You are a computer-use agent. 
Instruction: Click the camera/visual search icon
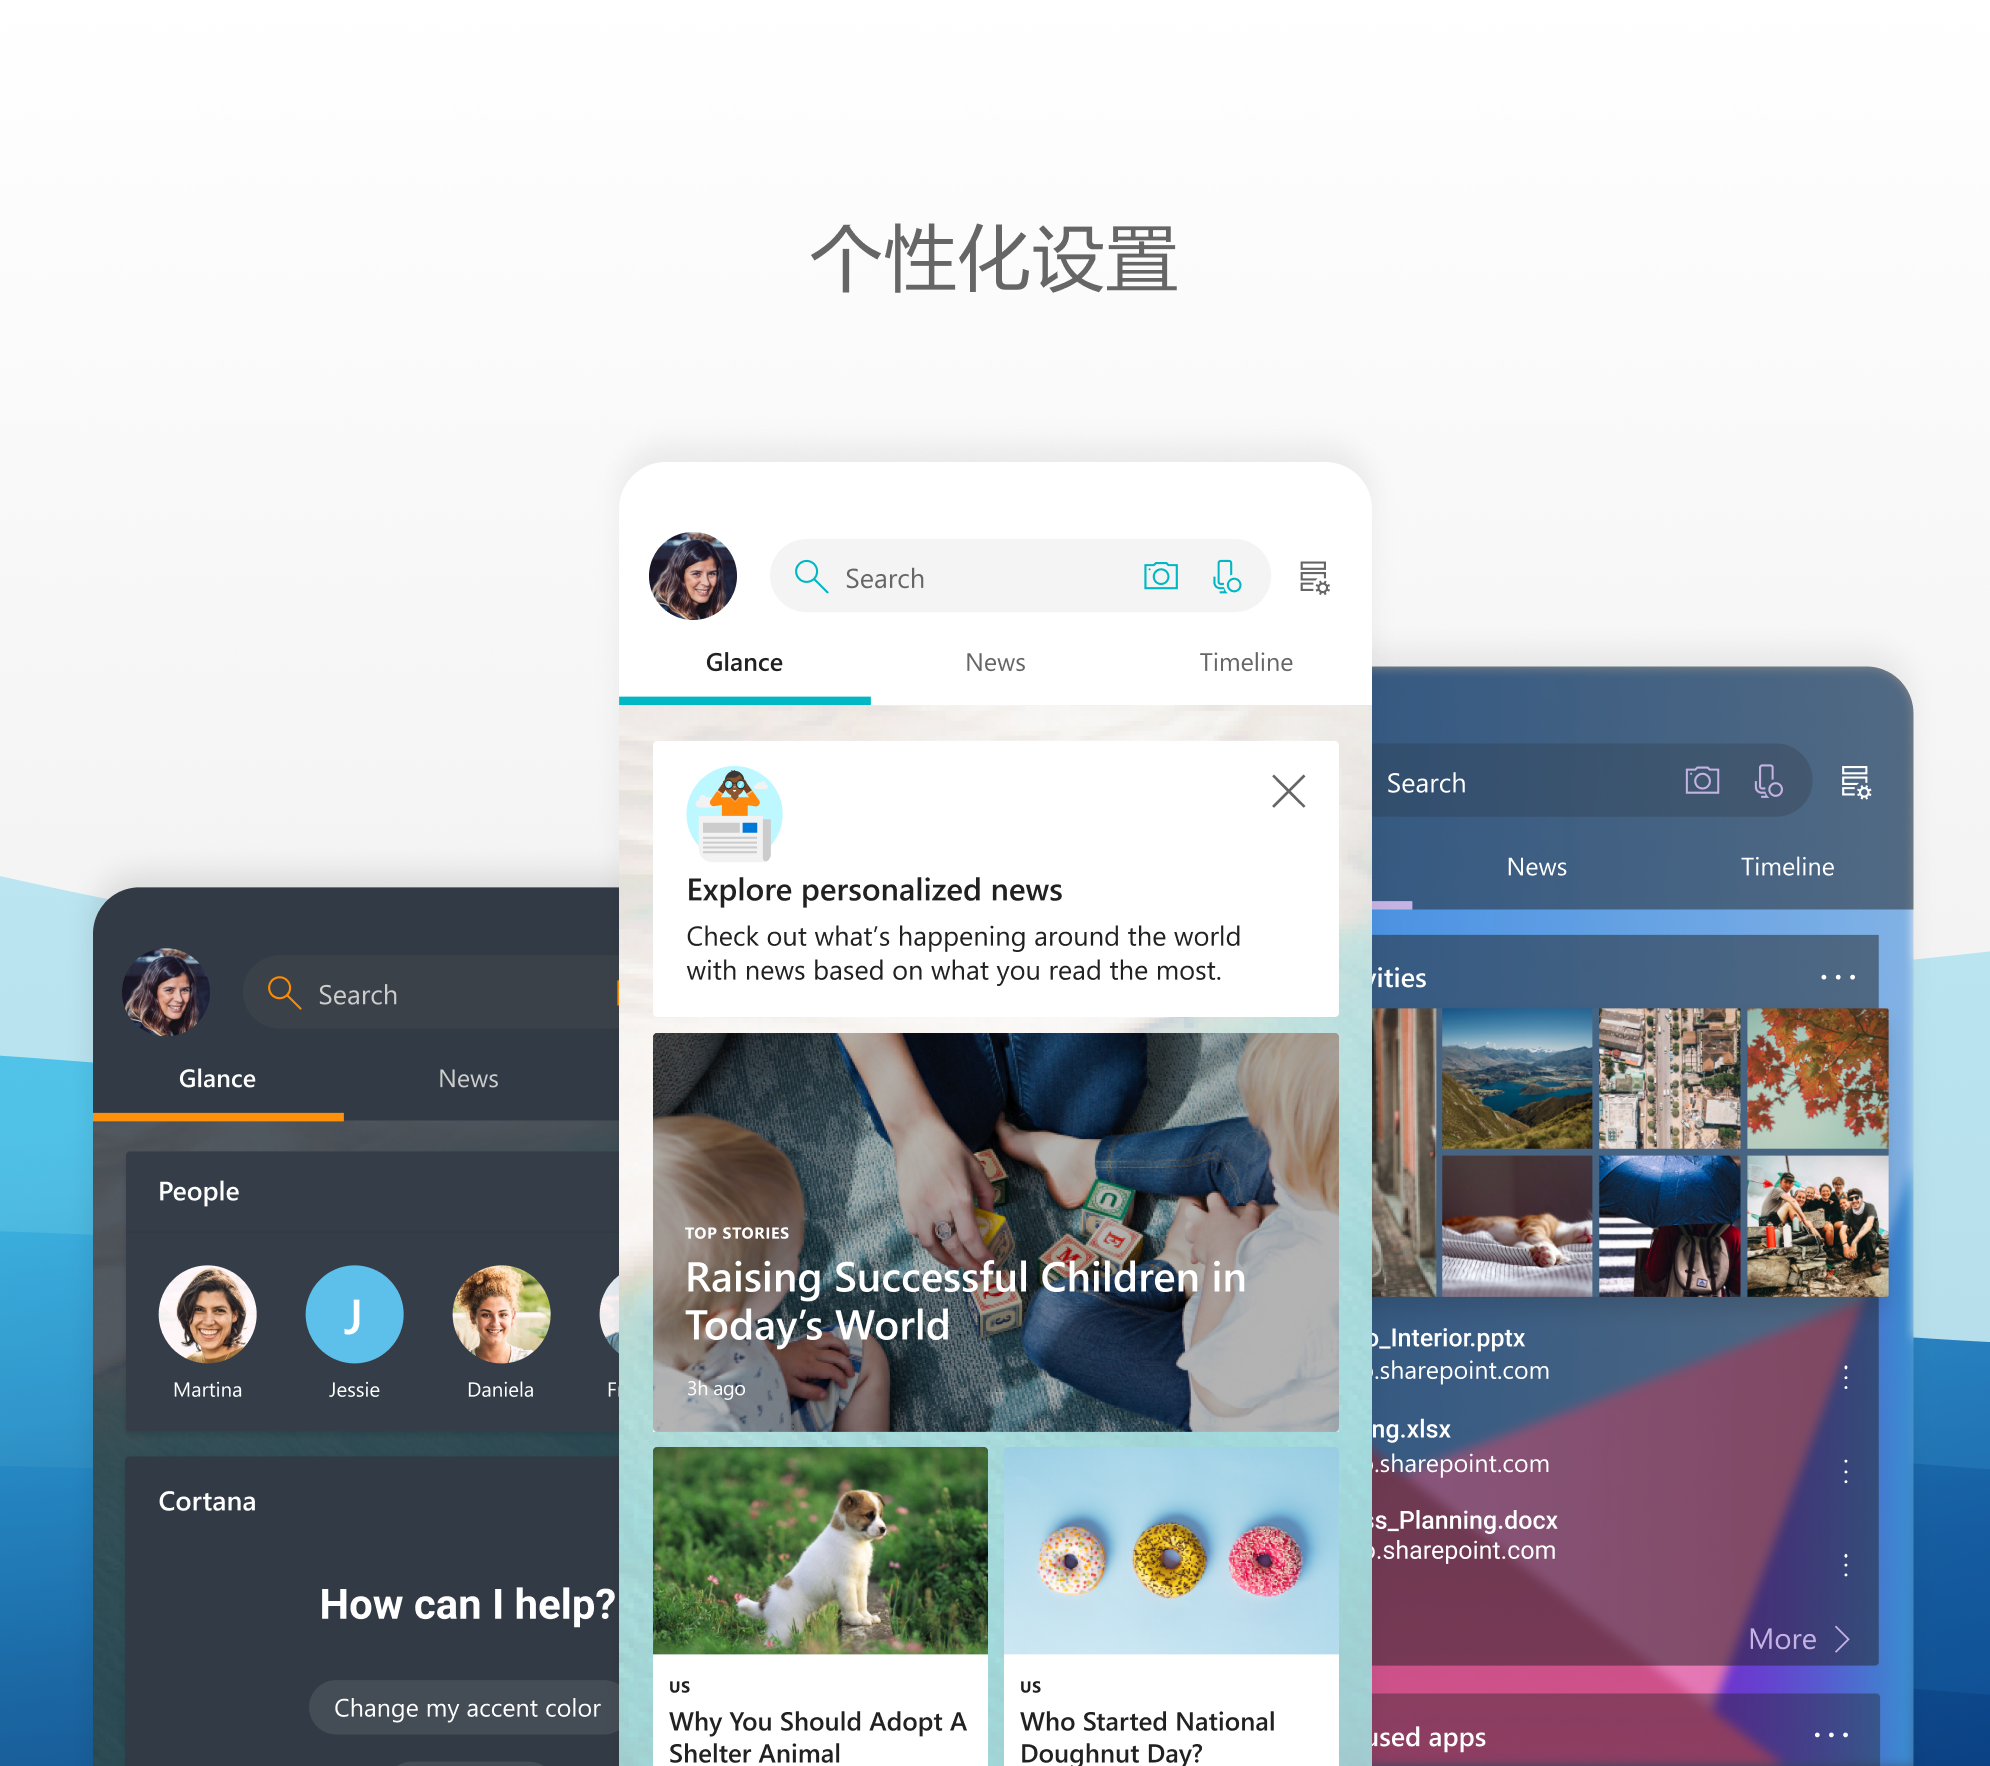pyautogui.click(x=1161, y=574)
